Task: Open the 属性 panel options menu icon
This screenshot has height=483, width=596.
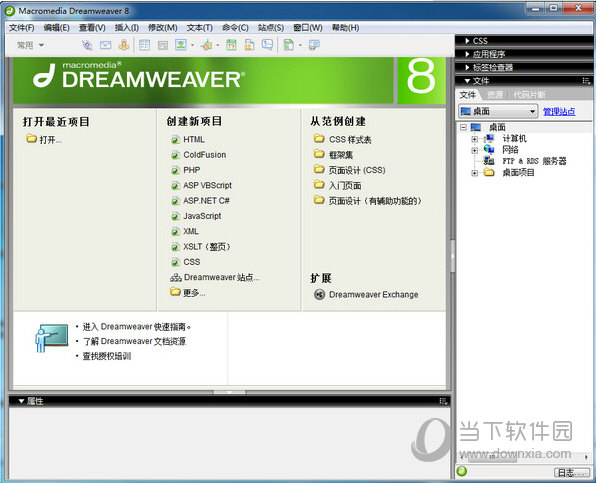Action: click(443, 401)
